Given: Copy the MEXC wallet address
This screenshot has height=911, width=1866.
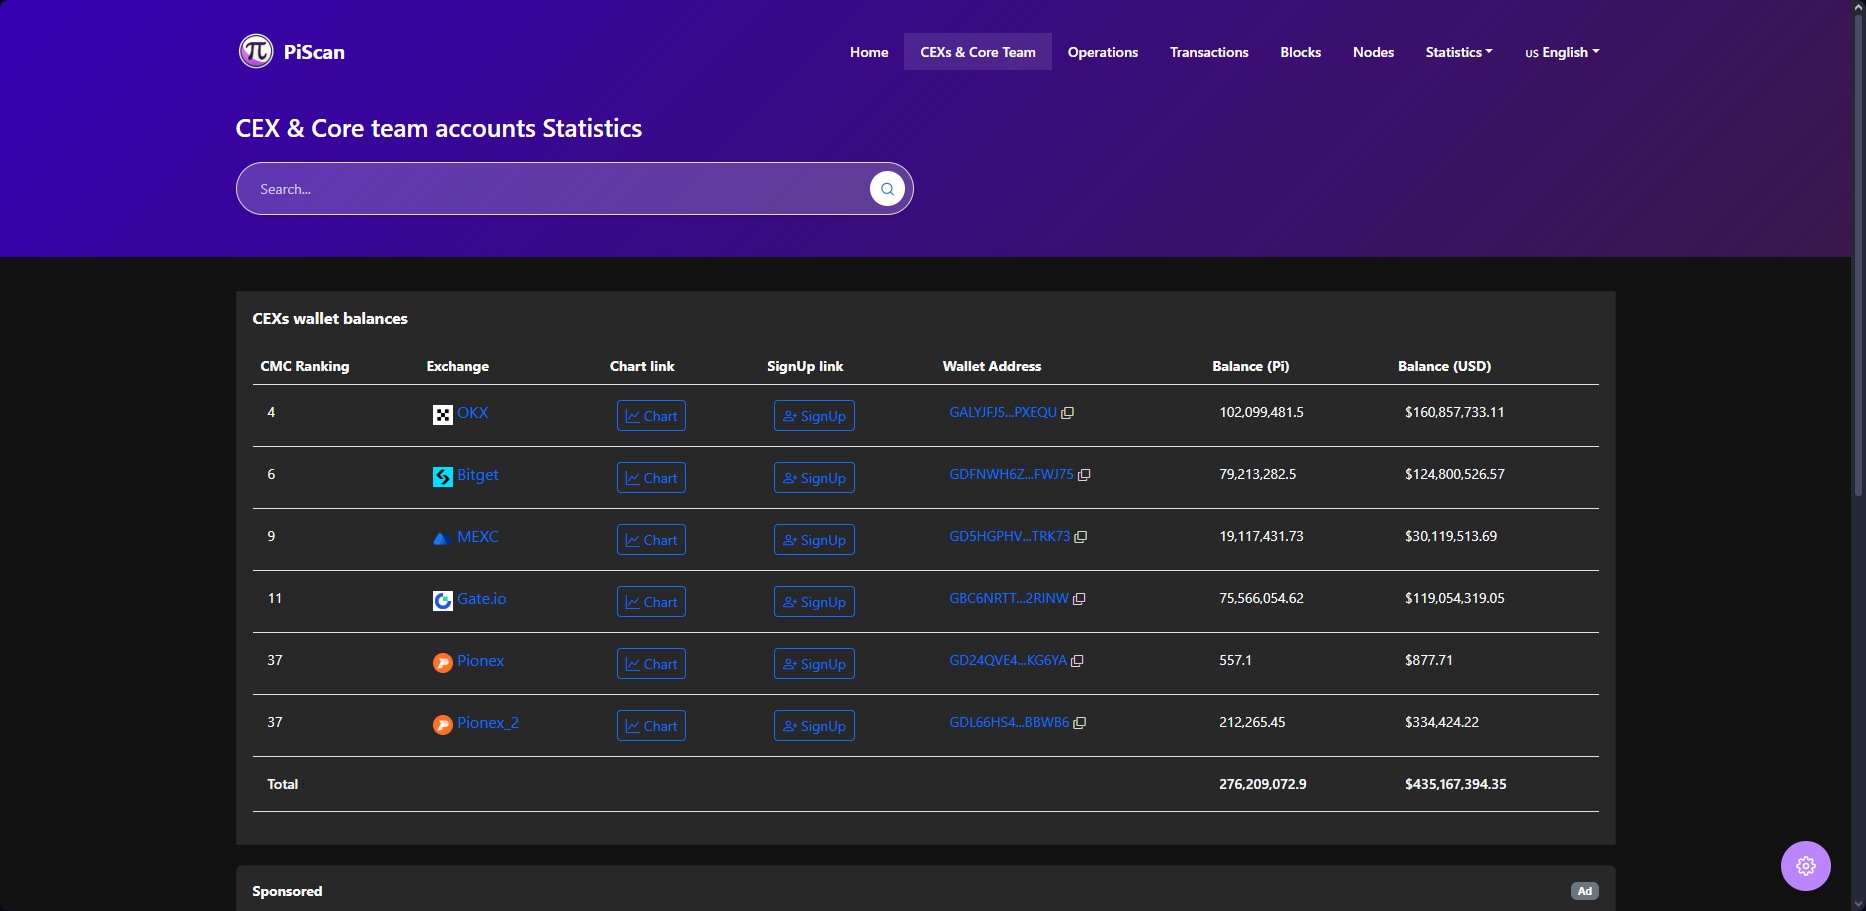Looking at the screenshot, I should [1081, 537].
